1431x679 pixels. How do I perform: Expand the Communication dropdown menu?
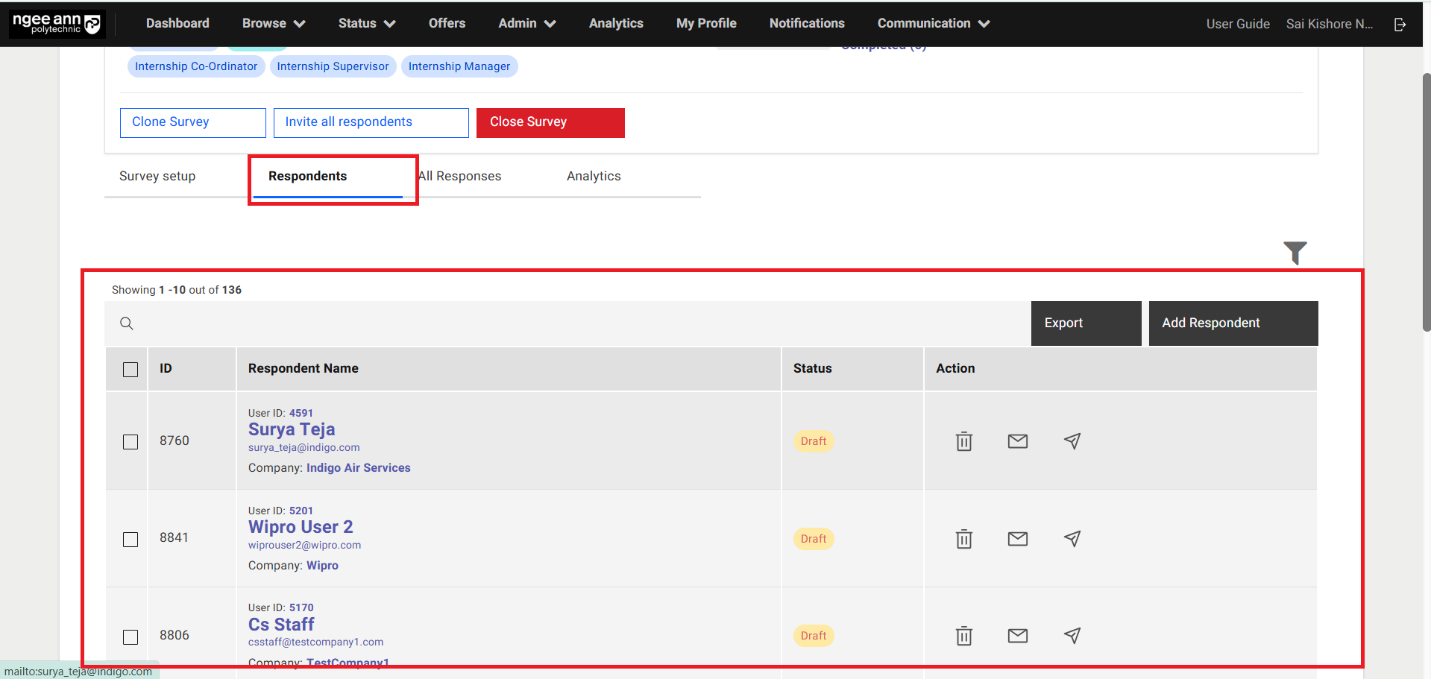pyautogui.click(x=933, y=23)
